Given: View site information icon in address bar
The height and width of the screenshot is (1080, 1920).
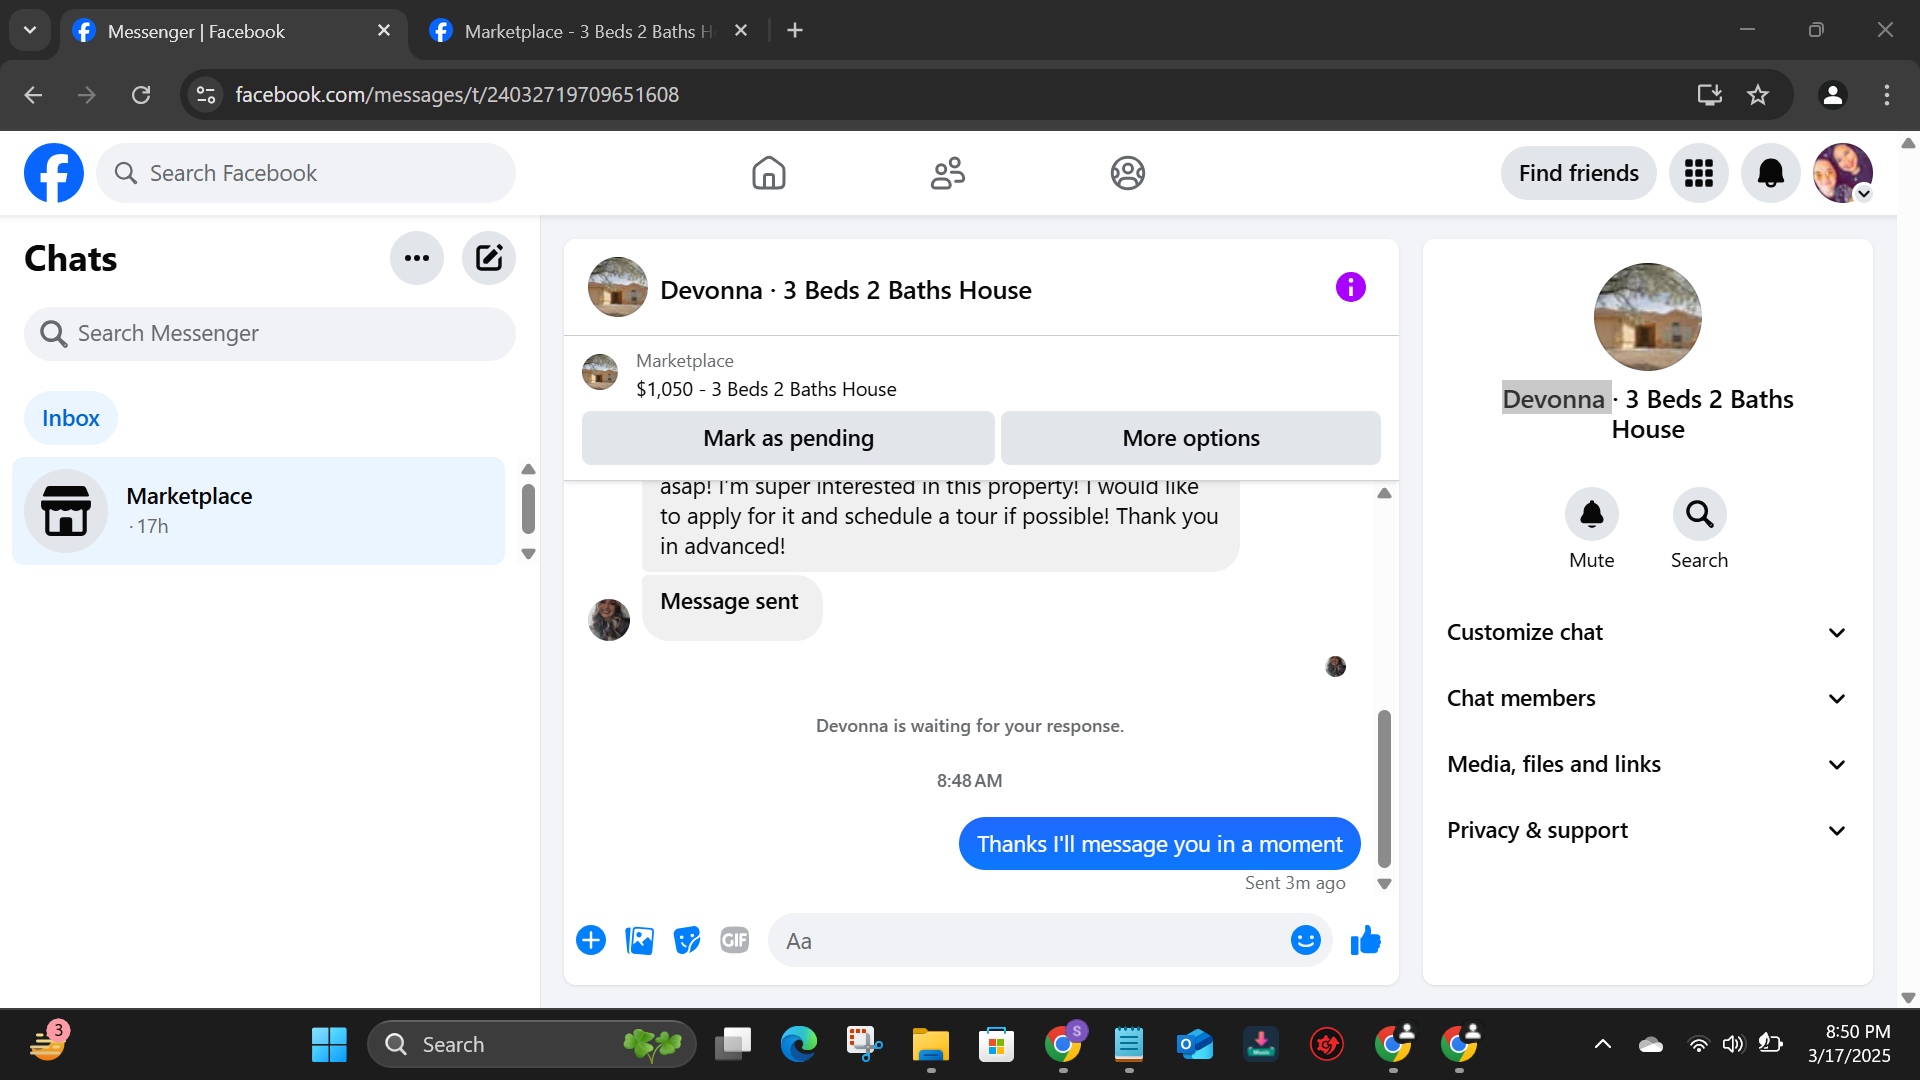Looking at the screenshot, I should [x=206, y=95].
